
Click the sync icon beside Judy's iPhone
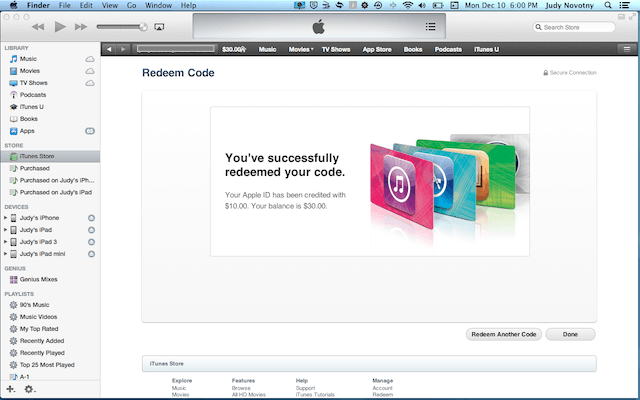(91, 218)
